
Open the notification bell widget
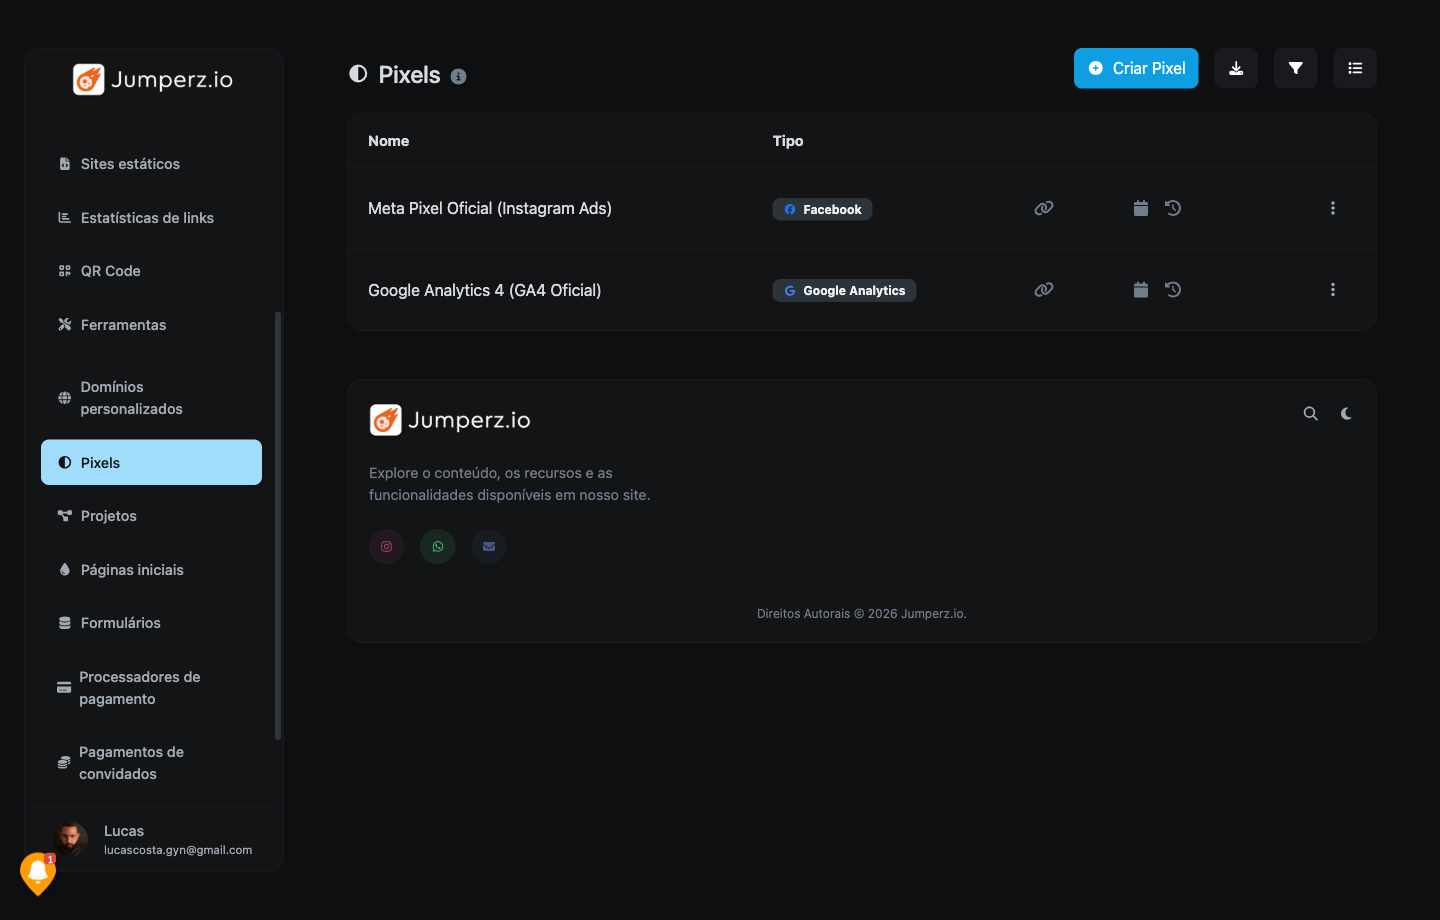tap(38, 873)
